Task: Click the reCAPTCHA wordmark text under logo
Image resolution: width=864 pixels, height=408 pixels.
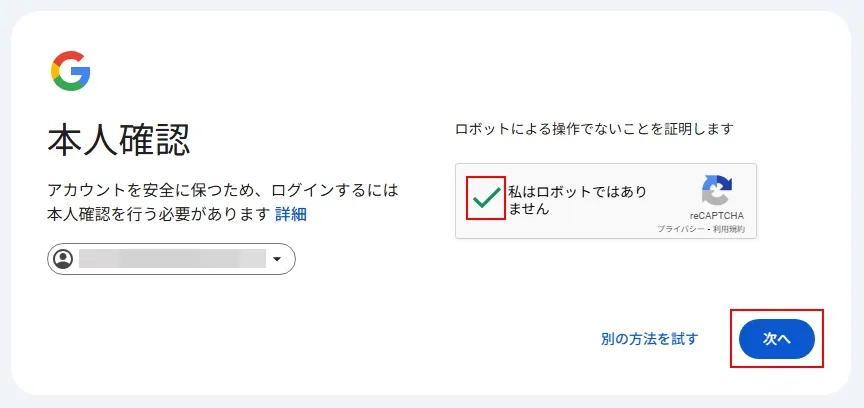Action: (x=716, y=216)
